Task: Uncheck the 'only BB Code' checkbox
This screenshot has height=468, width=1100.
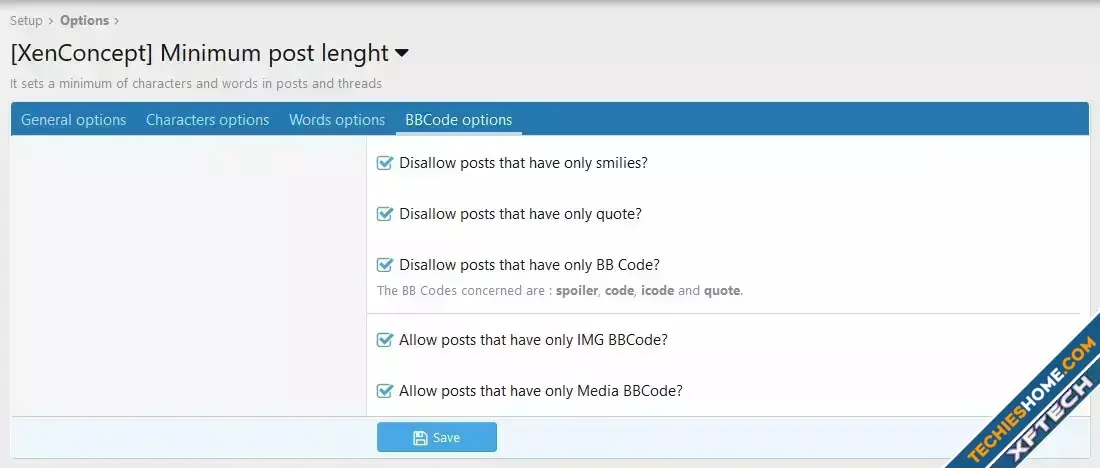Action: (x=385, y=265)
